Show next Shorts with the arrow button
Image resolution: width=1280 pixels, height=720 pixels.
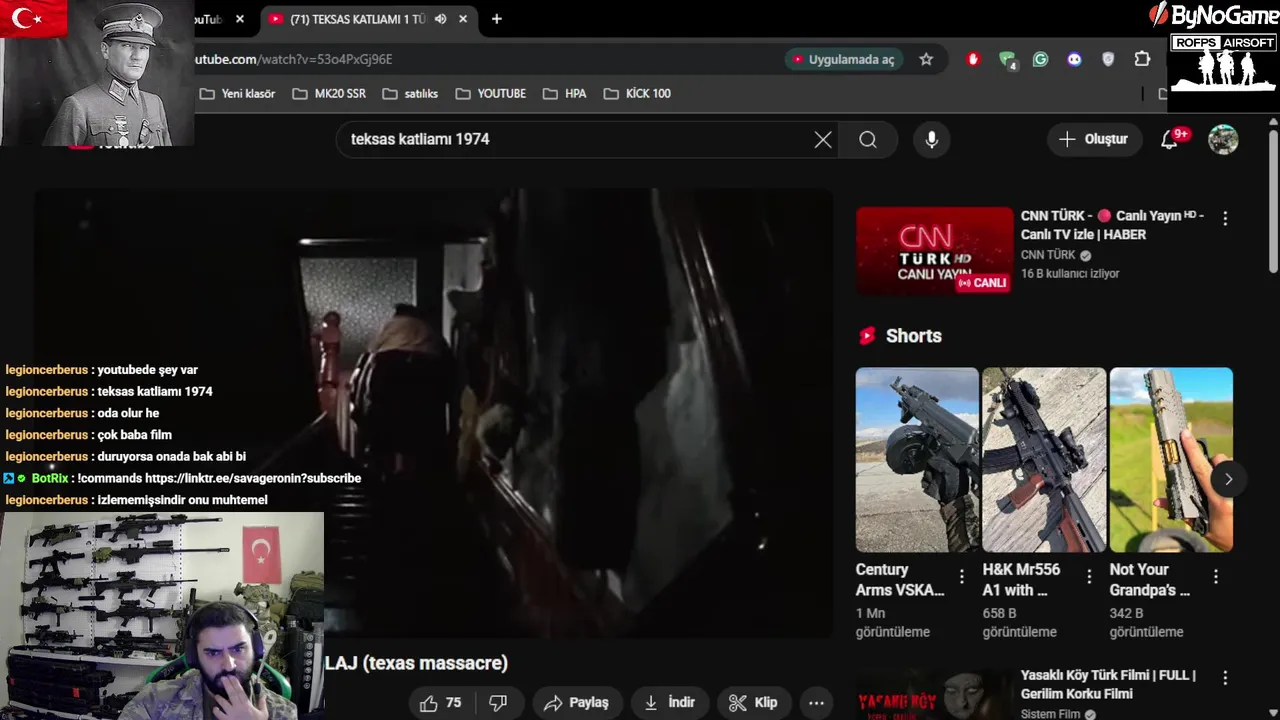[1228, 479]
